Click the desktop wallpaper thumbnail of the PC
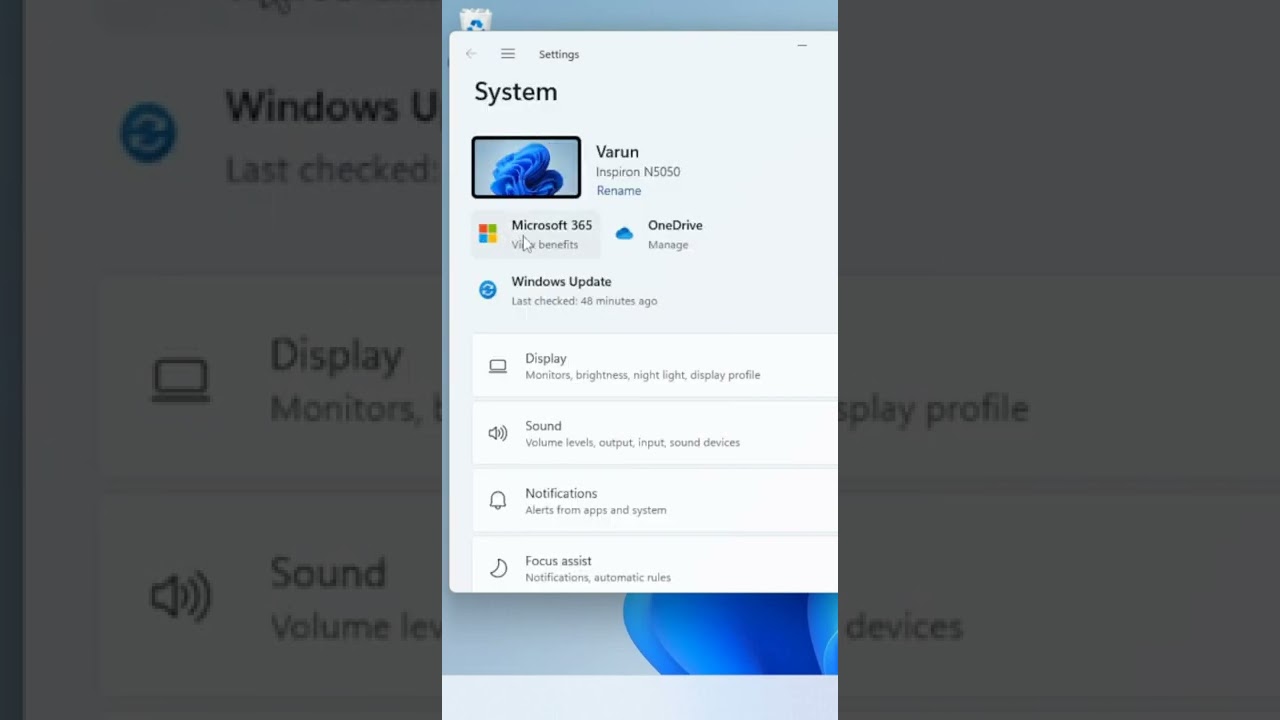Image resolution: width=1280 pixels, height=720 pixels. pyautogui.click(x=526, y=167)
